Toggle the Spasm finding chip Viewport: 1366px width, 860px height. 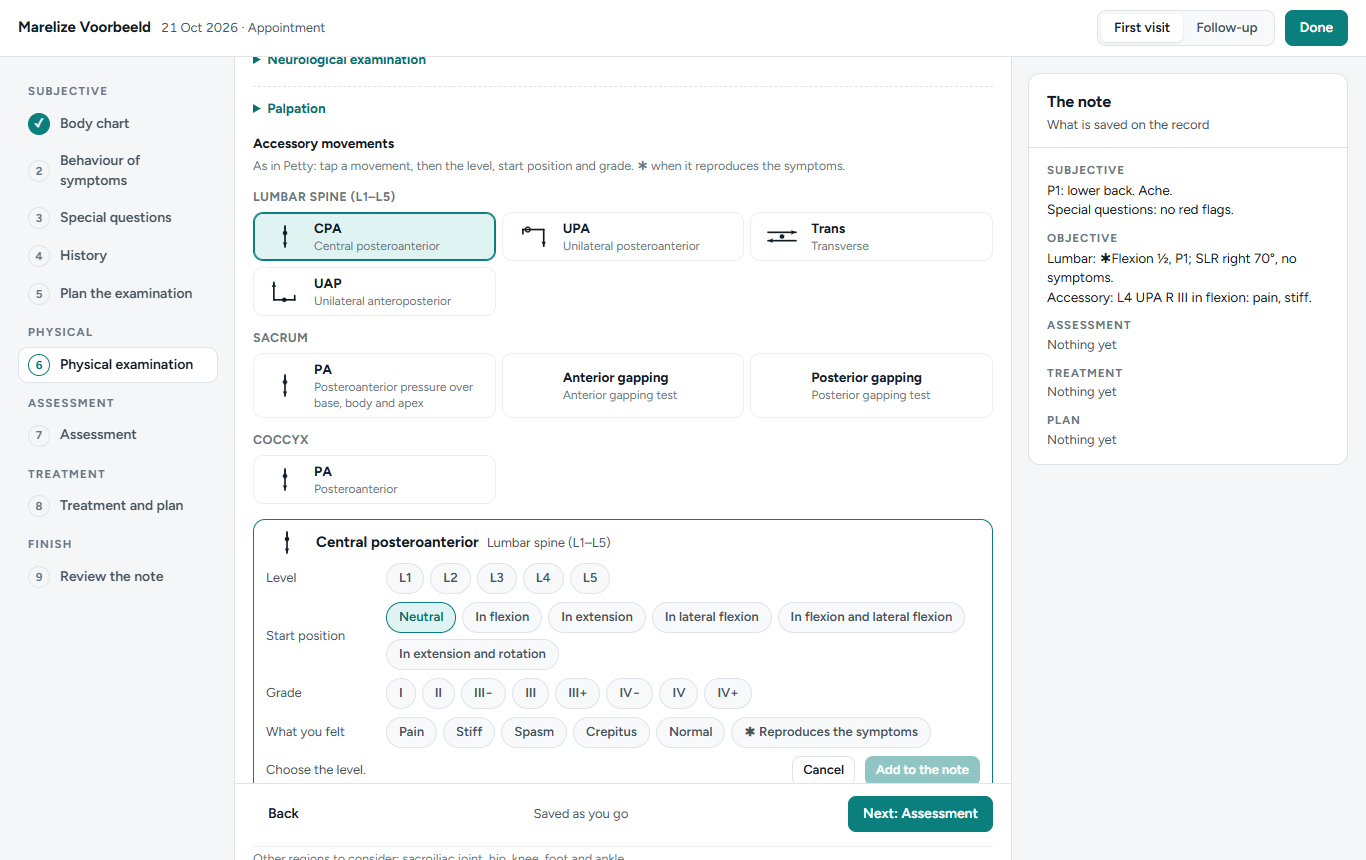[534, 732]
